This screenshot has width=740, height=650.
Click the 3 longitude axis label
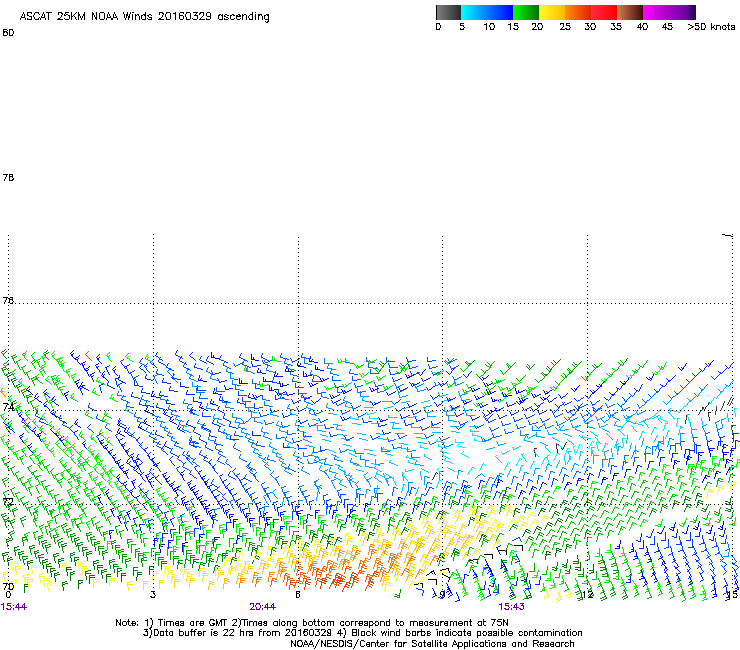tap(152, 594)
